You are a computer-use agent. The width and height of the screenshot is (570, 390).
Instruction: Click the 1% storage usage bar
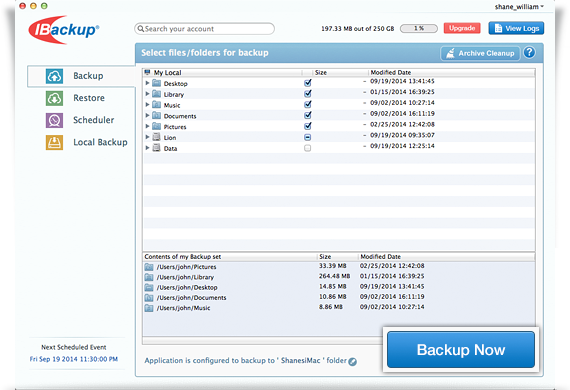[x=419, y=28]
